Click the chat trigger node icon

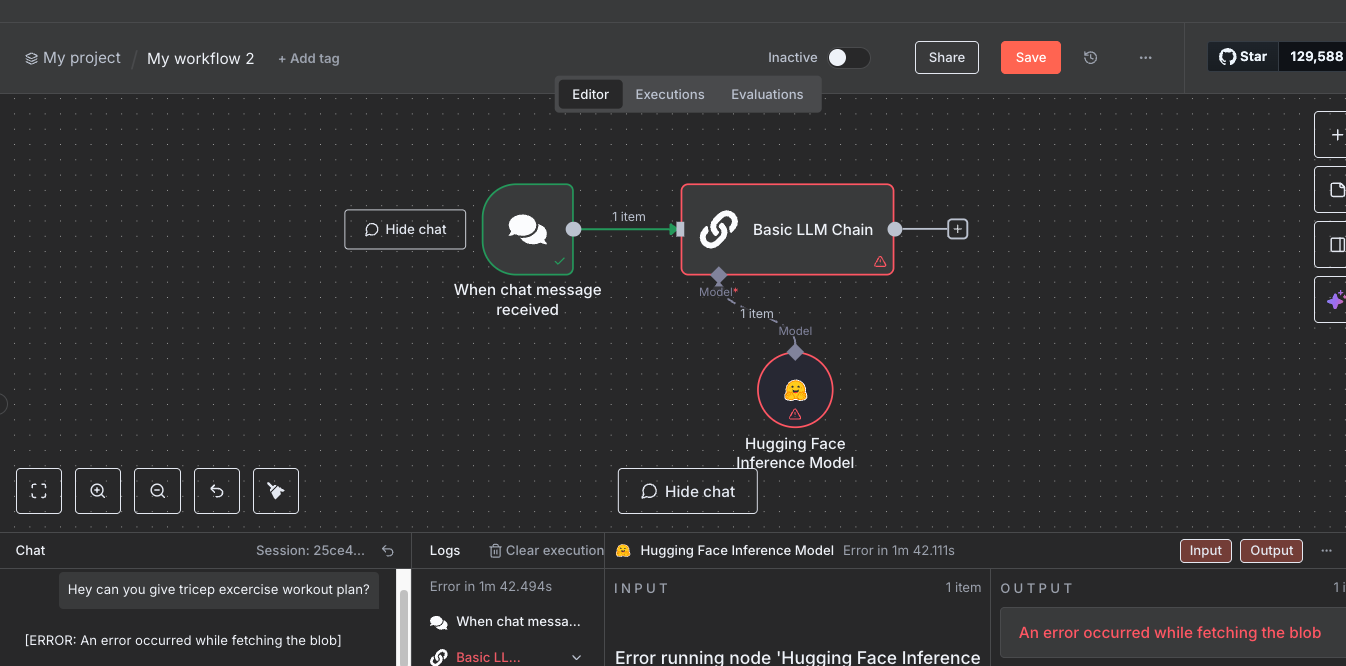527,229
